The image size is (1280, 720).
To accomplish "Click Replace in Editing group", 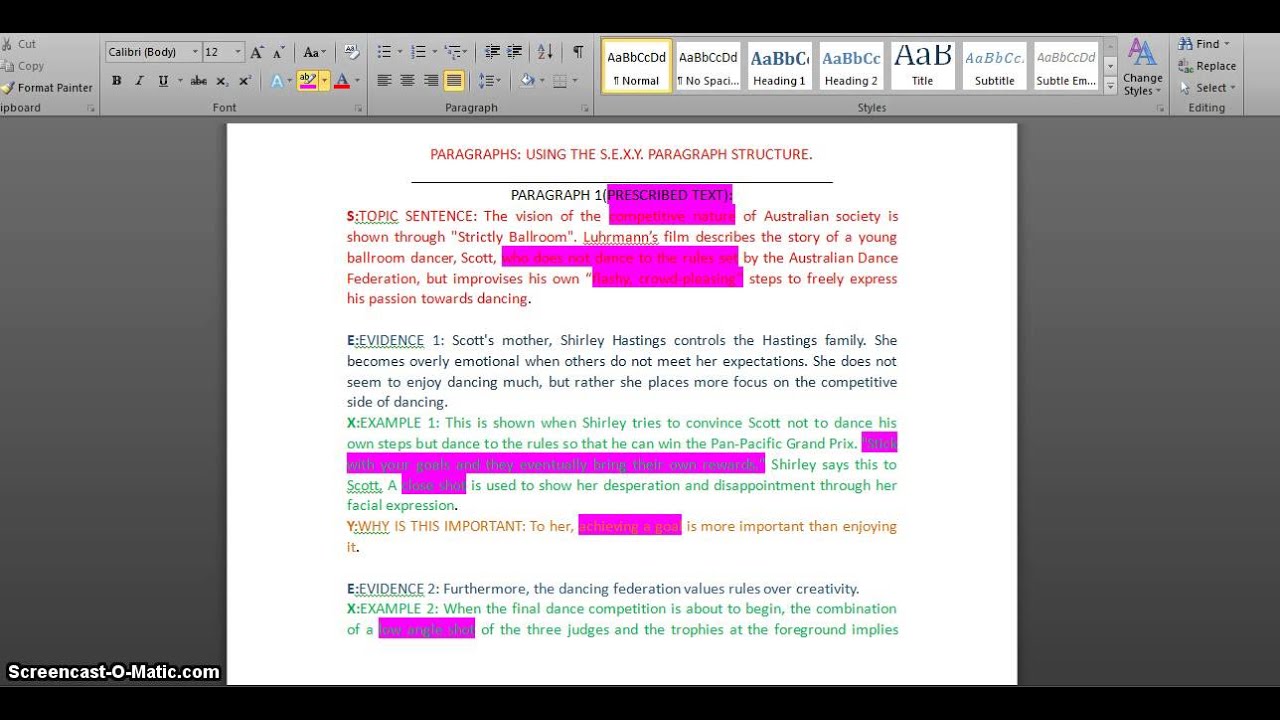I will pos(1207,66).
